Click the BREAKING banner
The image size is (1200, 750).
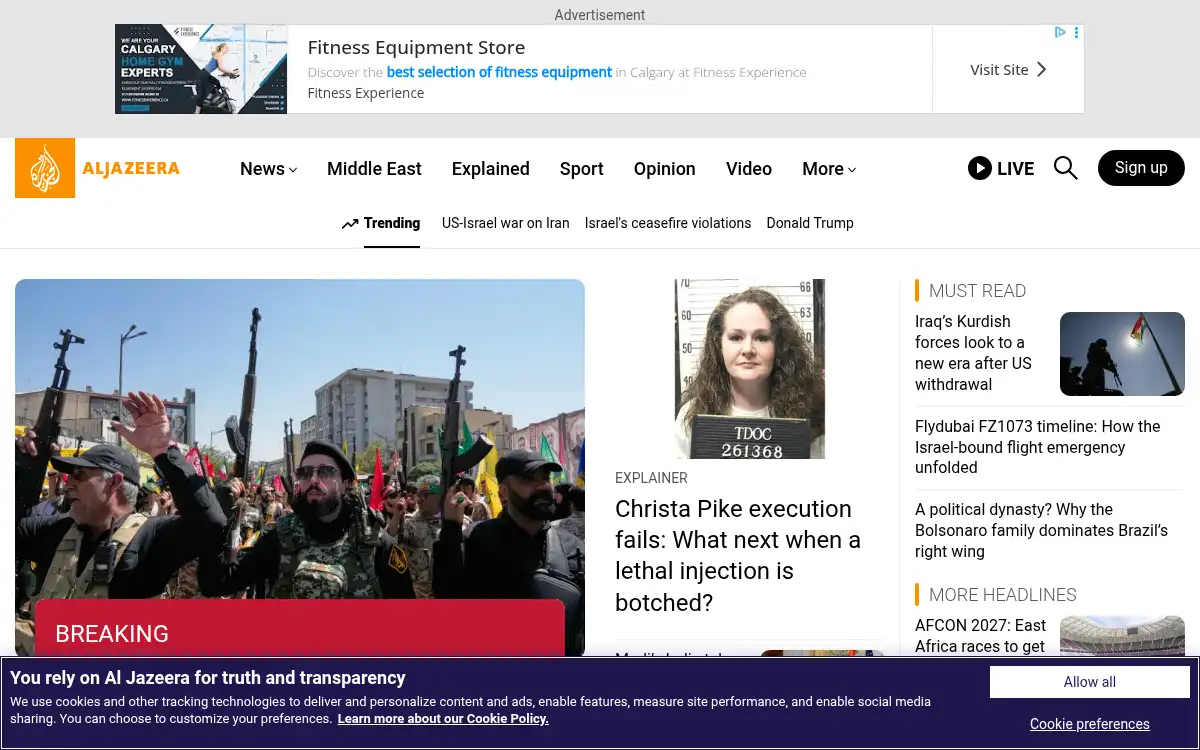[300, 628]
